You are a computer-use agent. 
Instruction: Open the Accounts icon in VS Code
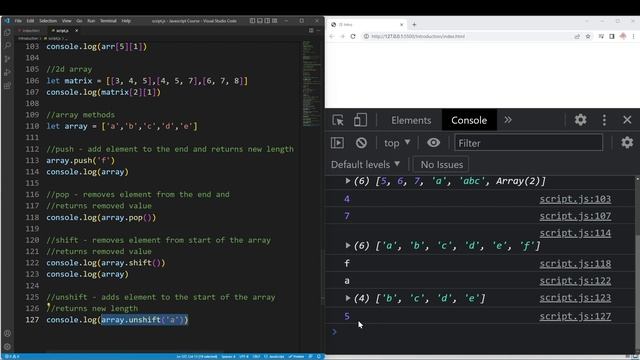click(x=7, y=333)
